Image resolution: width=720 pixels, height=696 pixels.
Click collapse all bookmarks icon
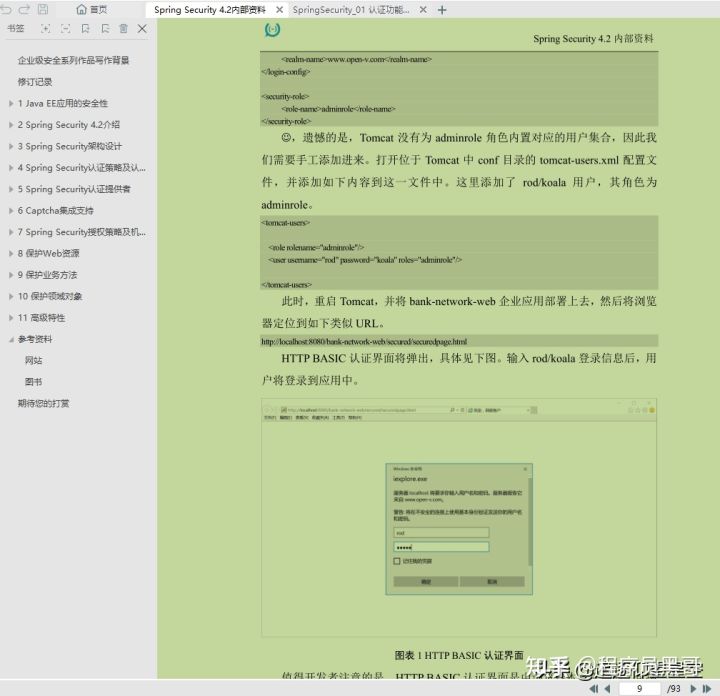[66, 28]
